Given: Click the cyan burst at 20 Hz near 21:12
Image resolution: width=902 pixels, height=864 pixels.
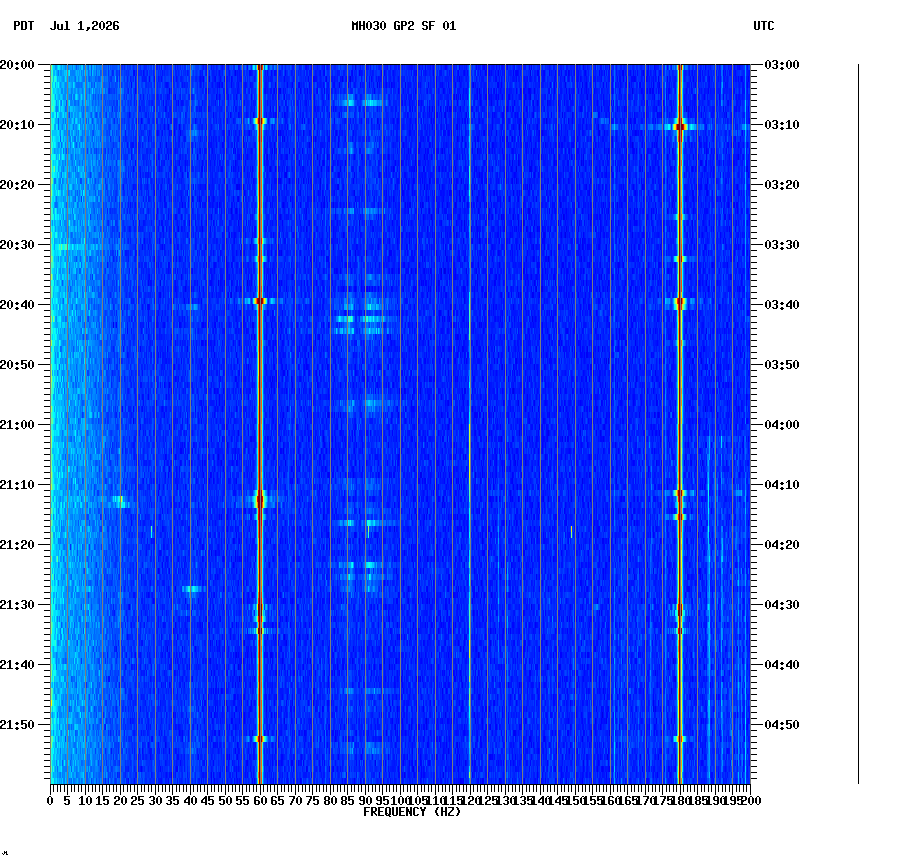Looking at the screenshot, I should click(x=120, y=502).
